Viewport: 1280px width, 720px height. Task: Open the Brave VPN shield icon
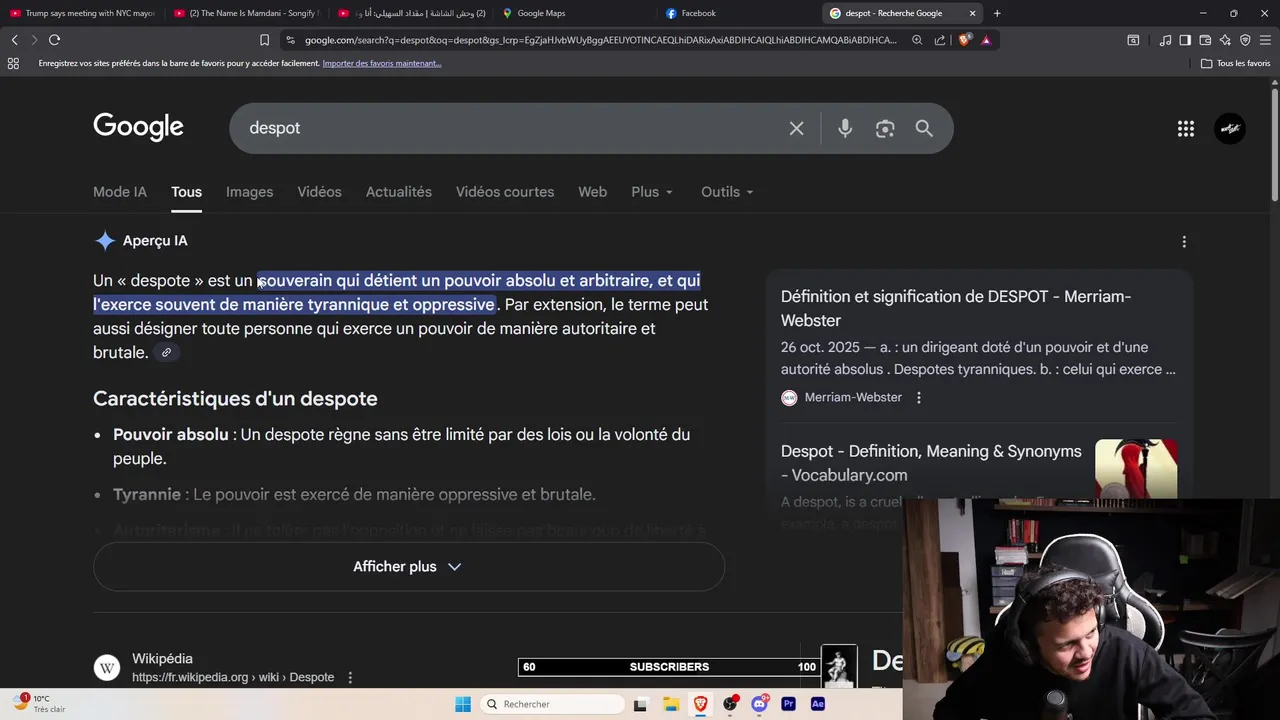1245,40
